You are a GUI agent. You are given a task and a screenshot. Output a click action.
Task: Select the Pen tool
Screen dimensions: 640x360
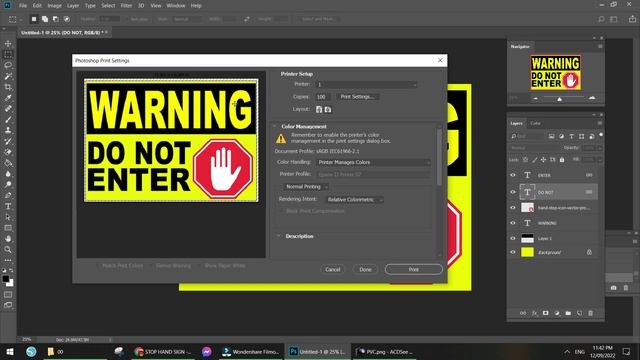pos(8,195)
